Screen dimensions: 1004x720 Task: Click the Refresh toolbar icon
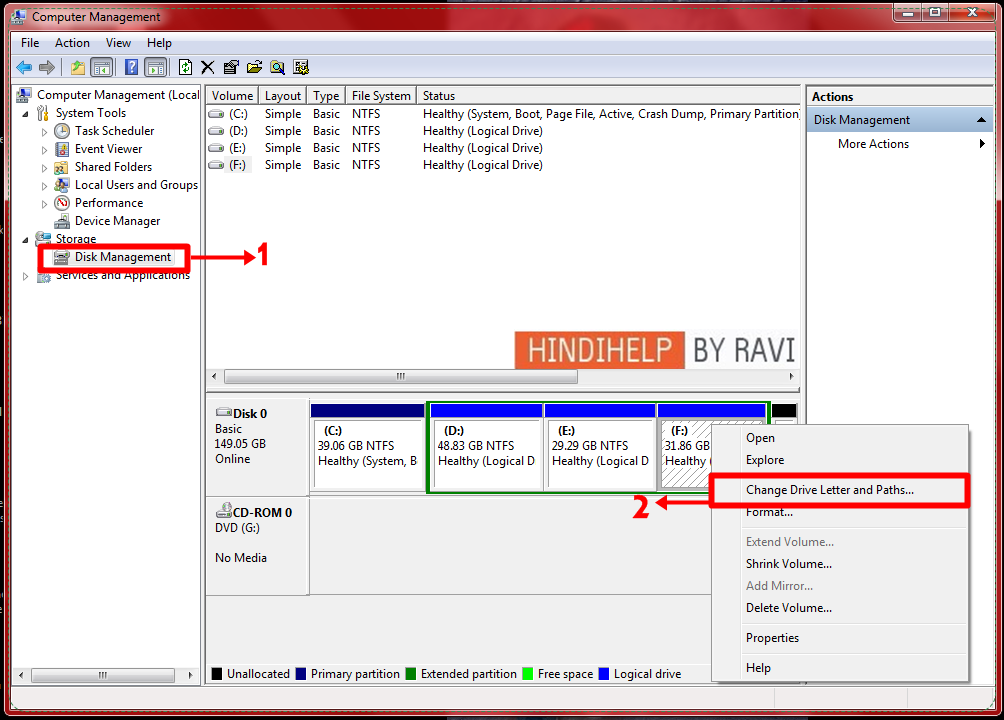(185, 67)
